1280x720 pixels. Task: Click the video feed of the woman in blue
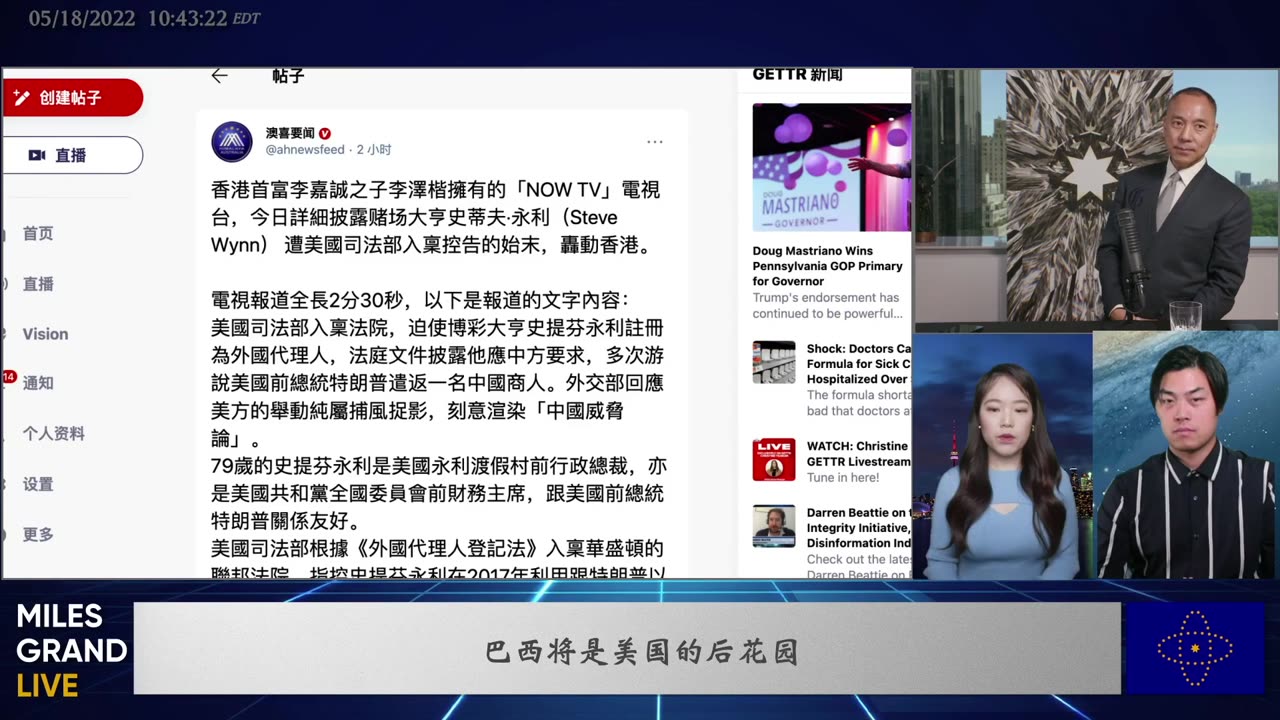(1003, 456)
